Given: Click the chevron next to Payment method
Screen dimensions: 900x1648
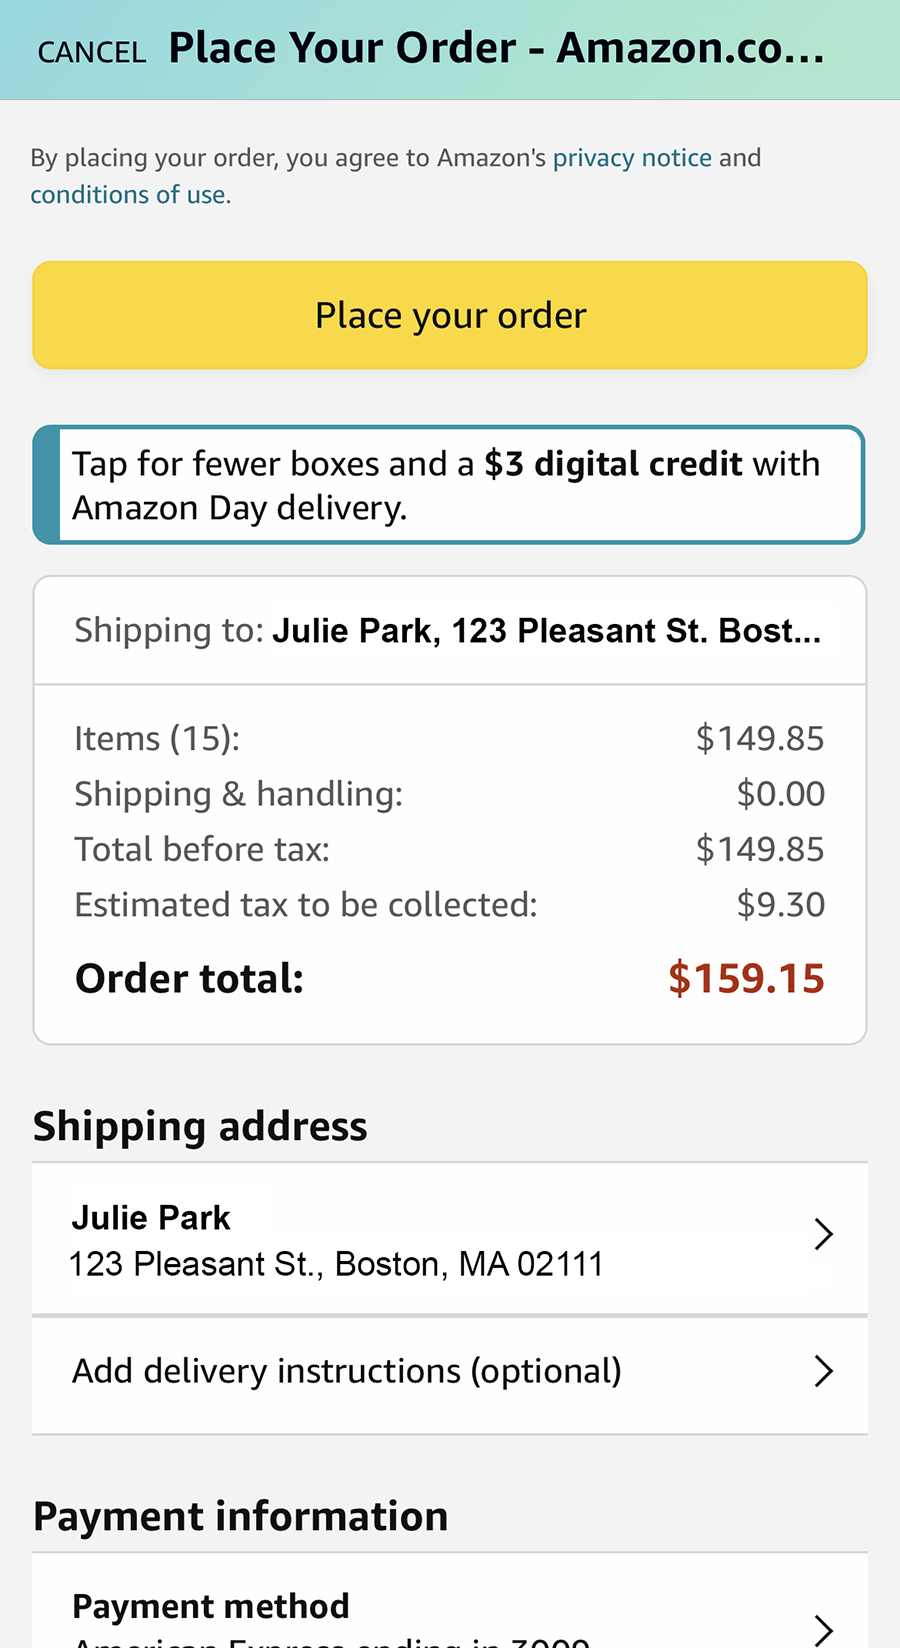Looking at the screenshot, I should 823,1628.
